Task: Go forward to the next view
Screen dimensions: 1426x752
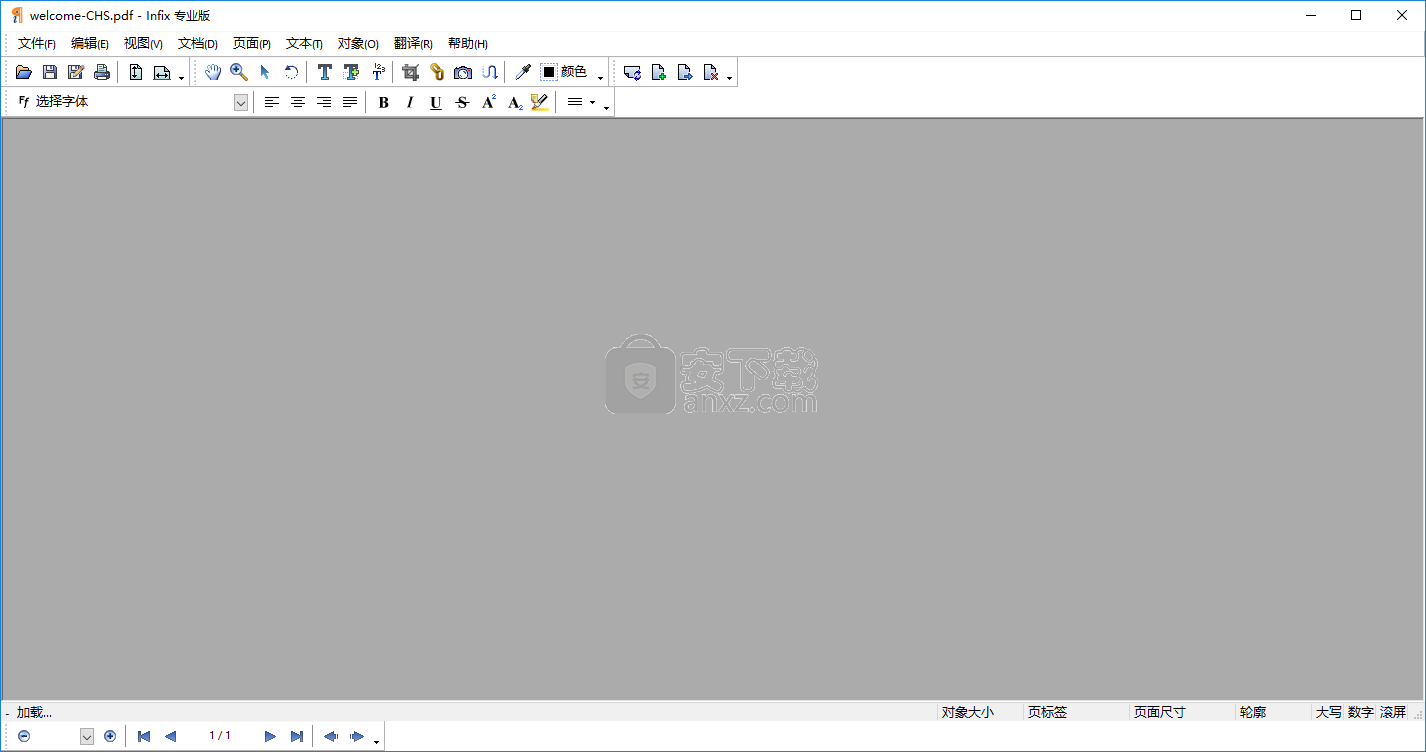Action: [x=356, y=736]
